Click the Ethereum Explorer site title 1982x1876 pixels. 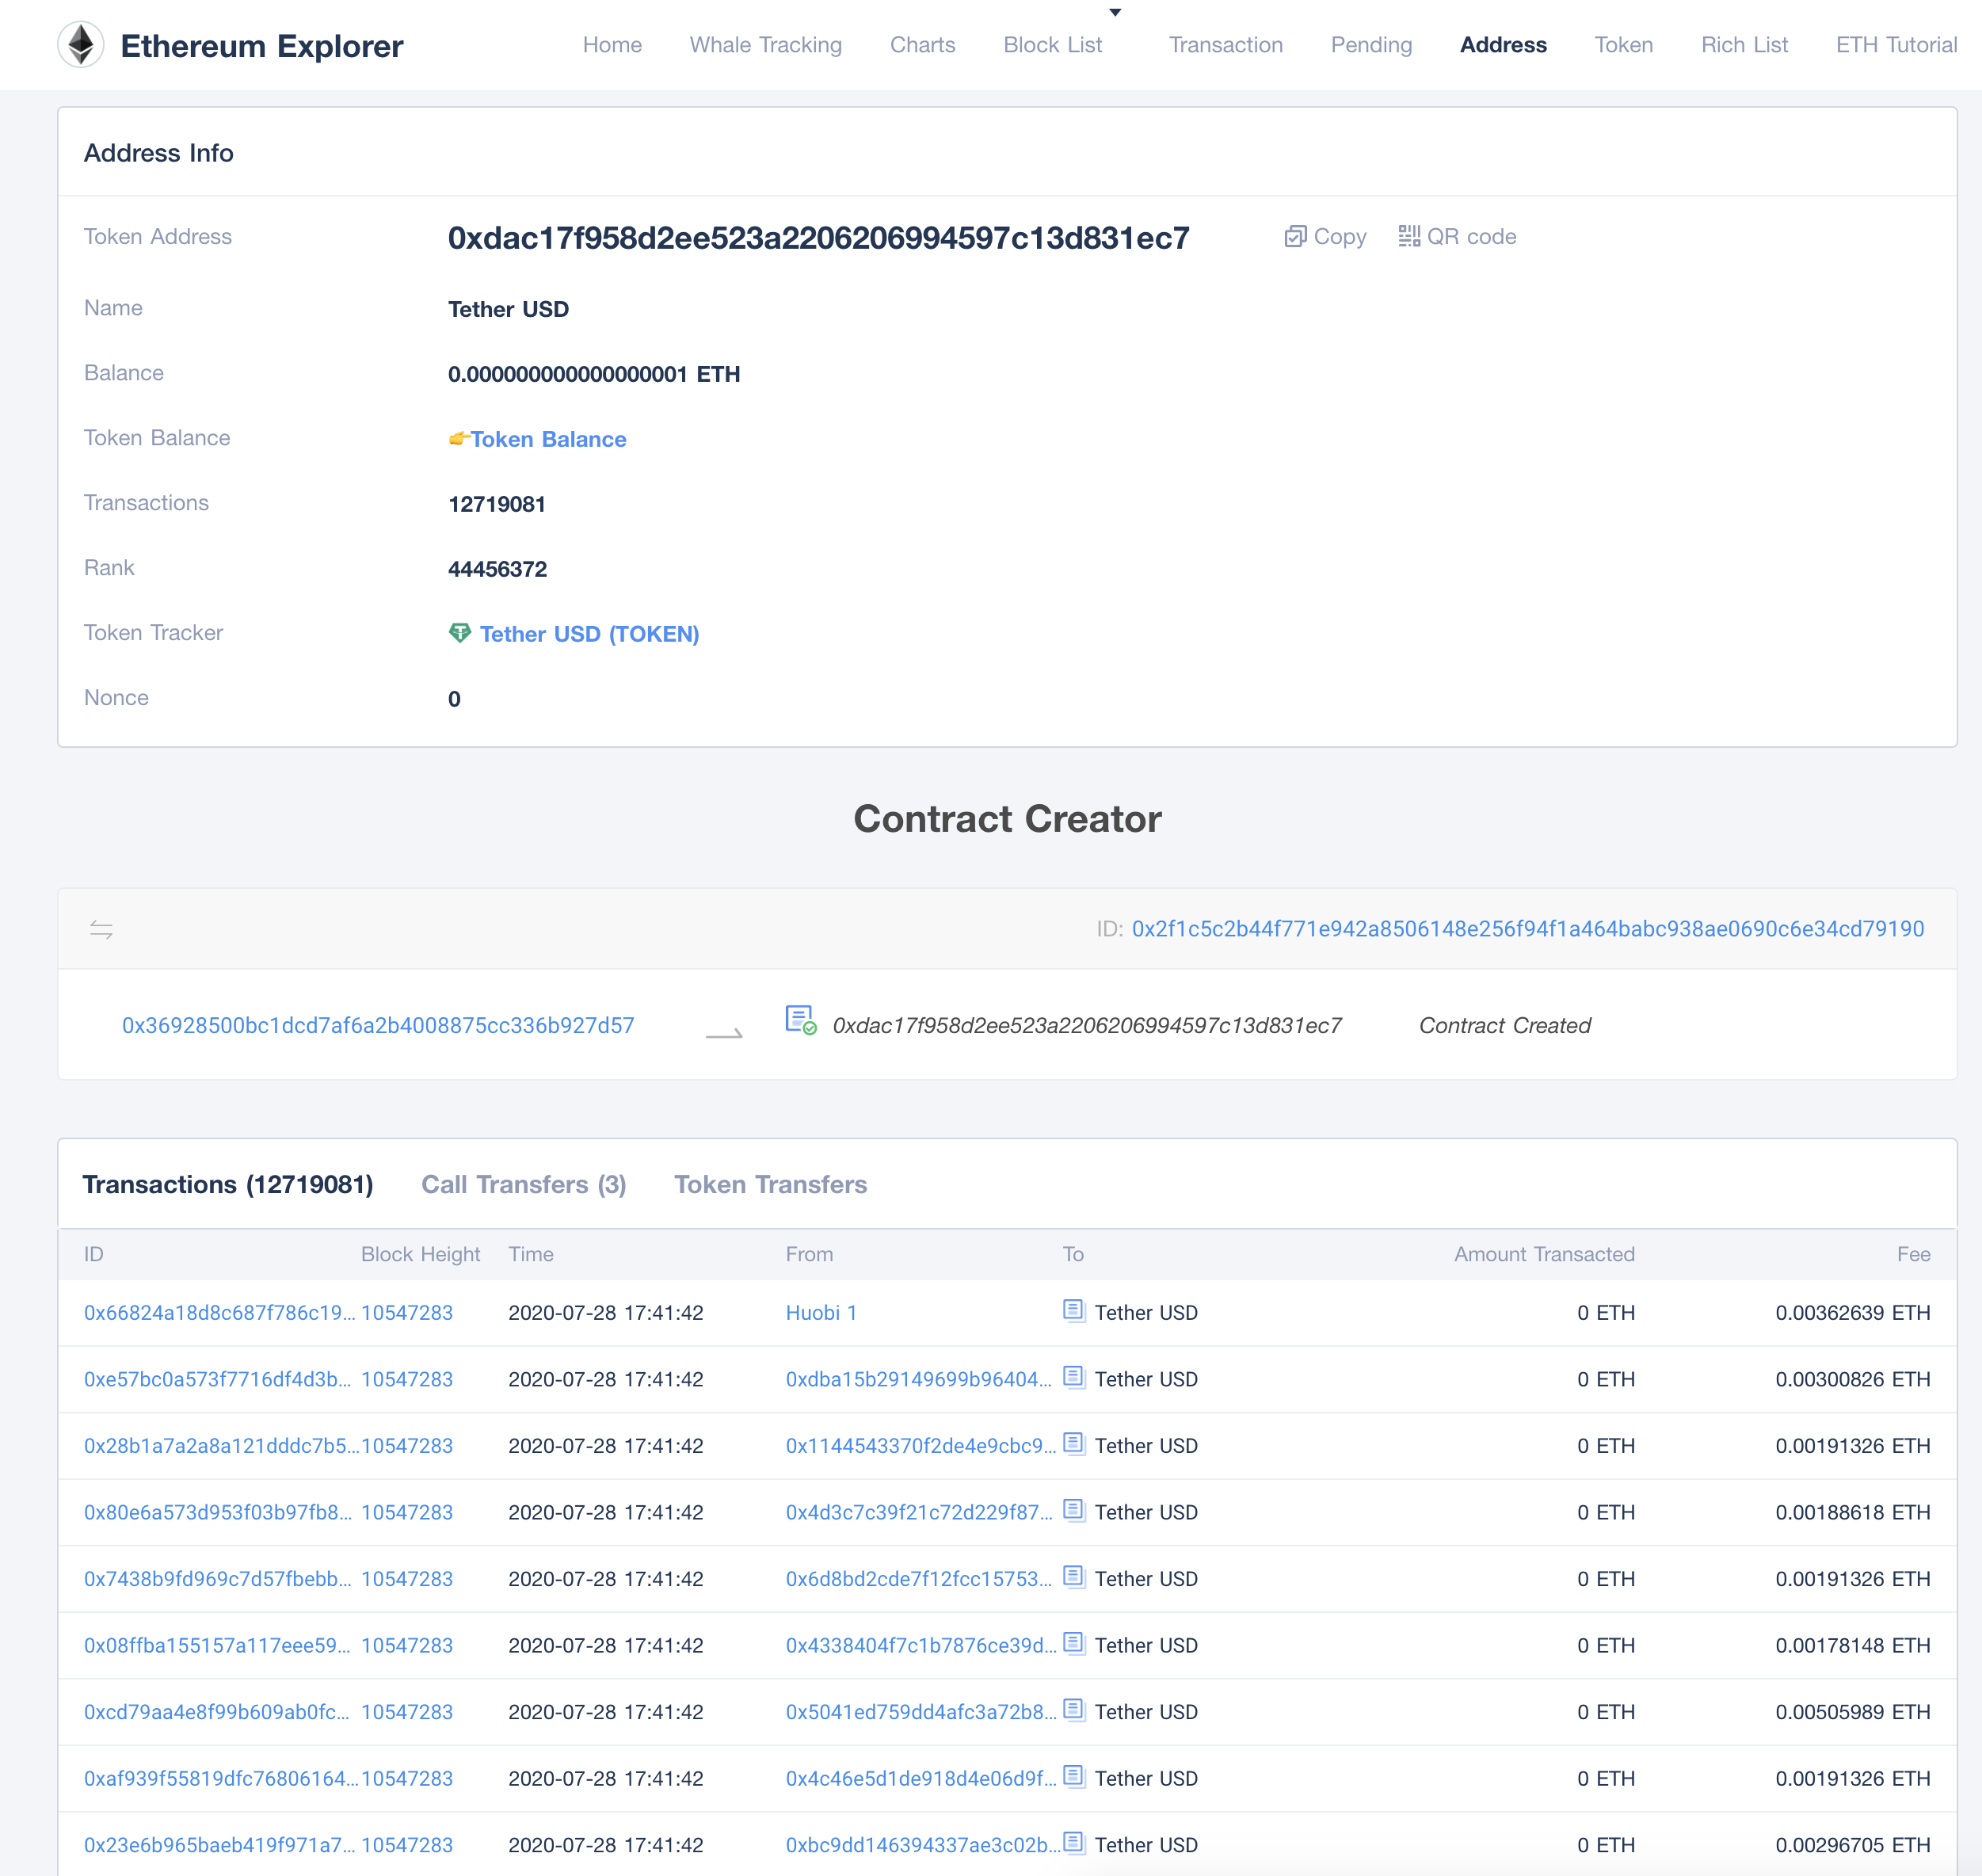(262, 46)
